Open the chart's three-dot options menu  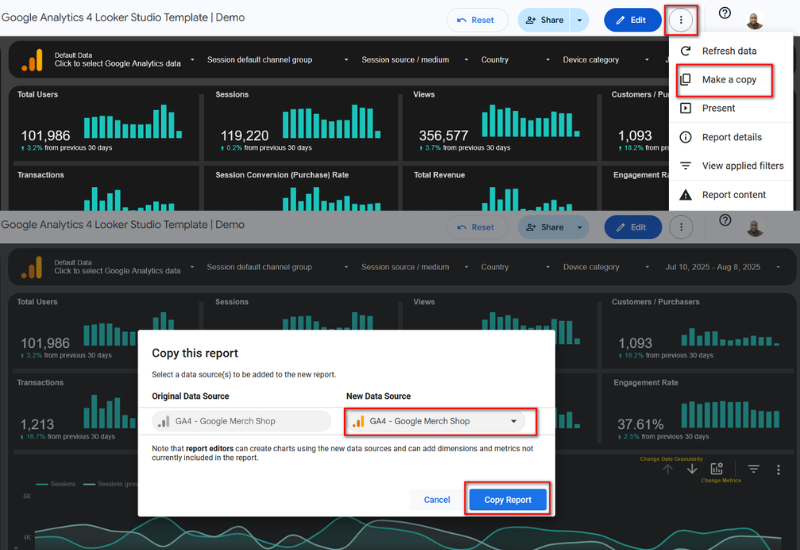778,469
